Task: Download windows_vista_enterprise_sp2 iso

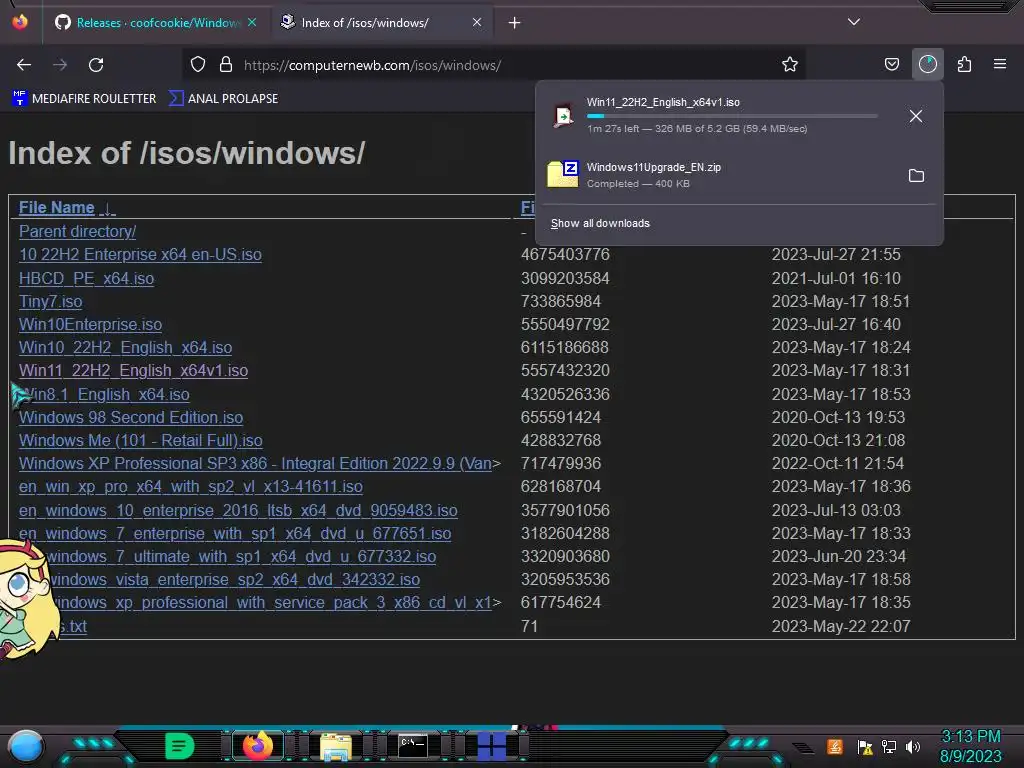Action: (x=234, y=579)
